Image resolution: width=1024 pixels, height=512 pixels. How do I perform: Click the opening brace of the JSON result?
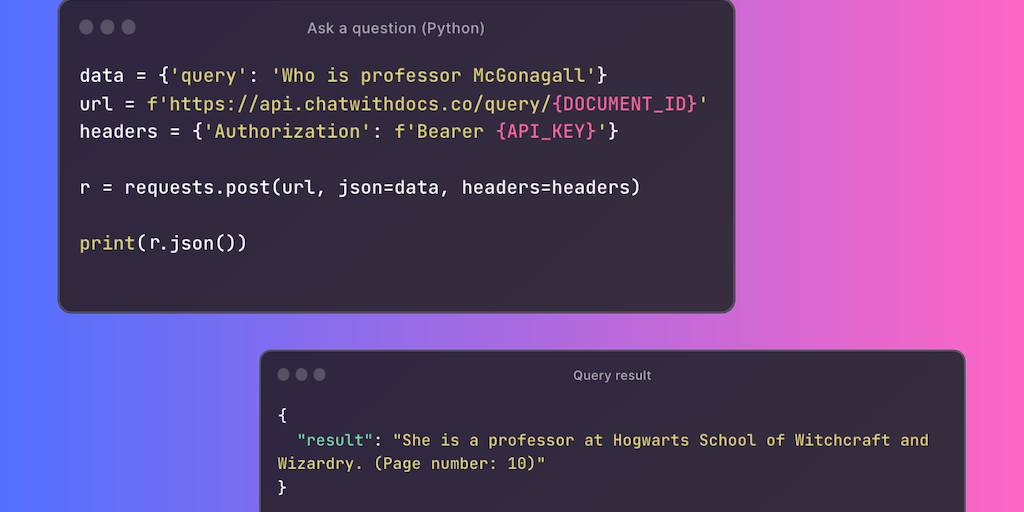point(282,415)
